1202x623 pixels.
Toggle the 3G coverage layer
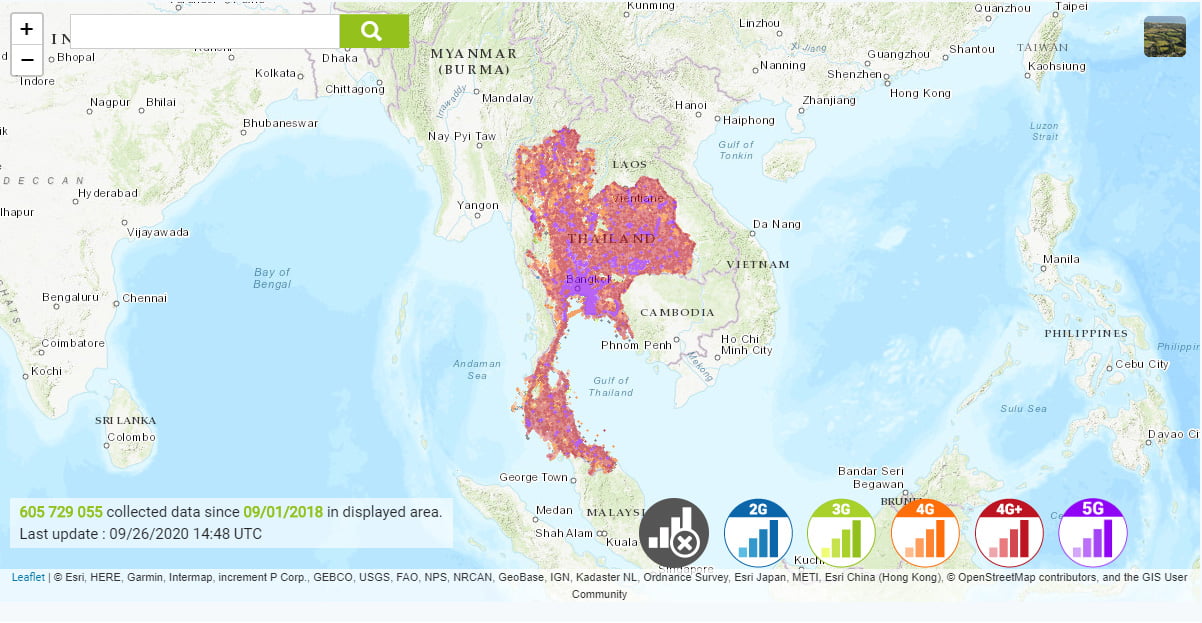[841, 533]
